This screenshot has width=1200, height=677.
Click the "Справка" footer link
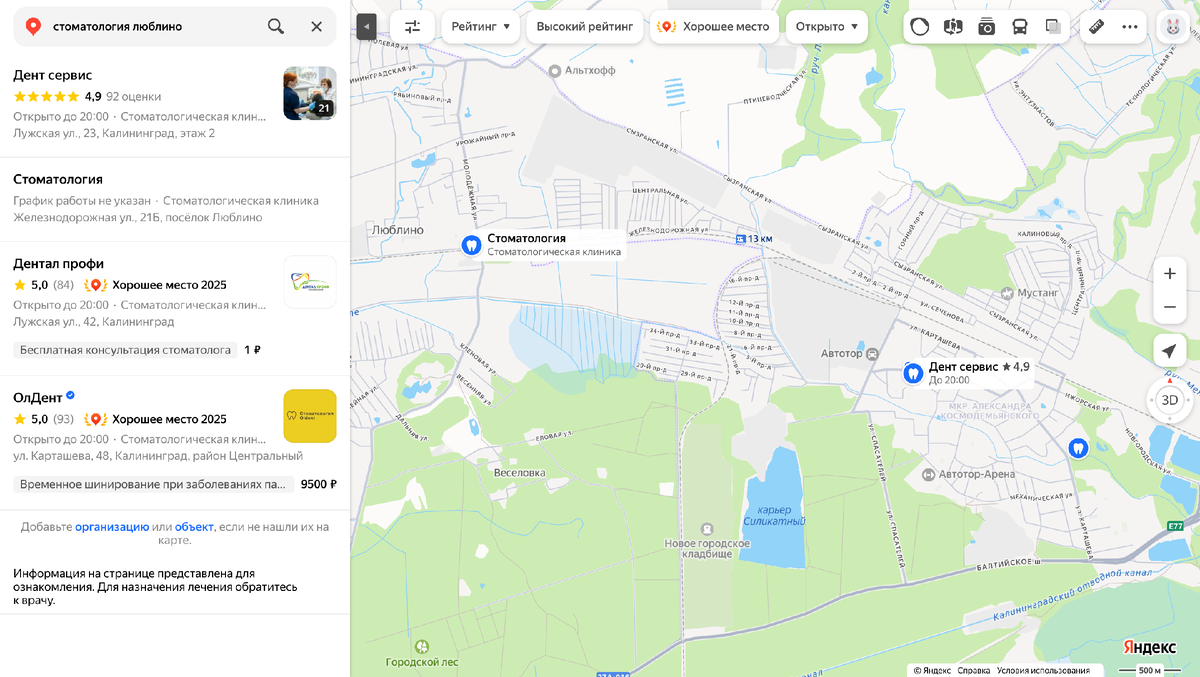[x=973, y=670]
